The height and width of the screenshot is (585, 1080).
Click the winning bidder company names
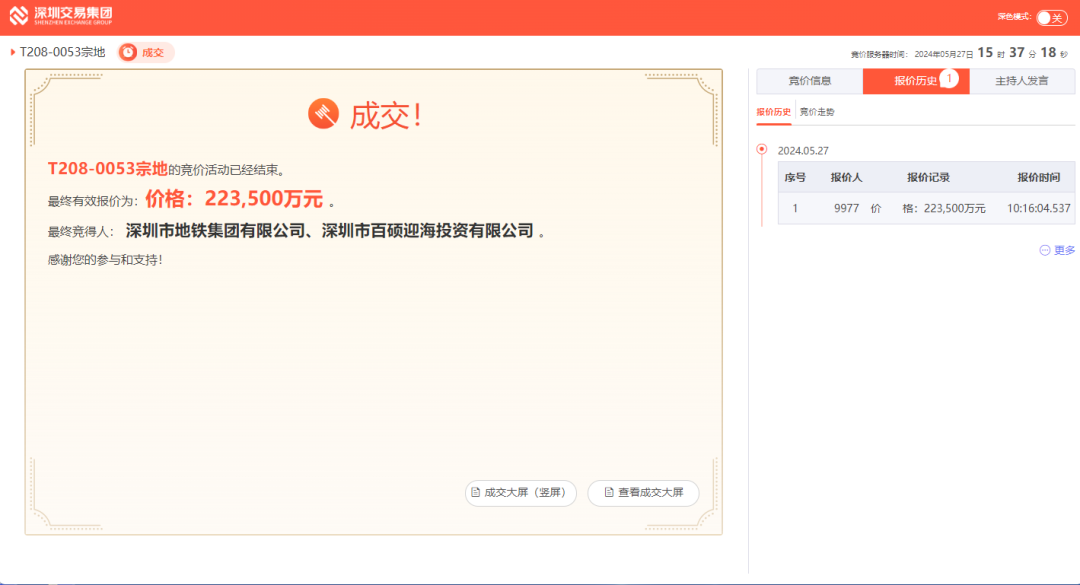click(329, 231)
